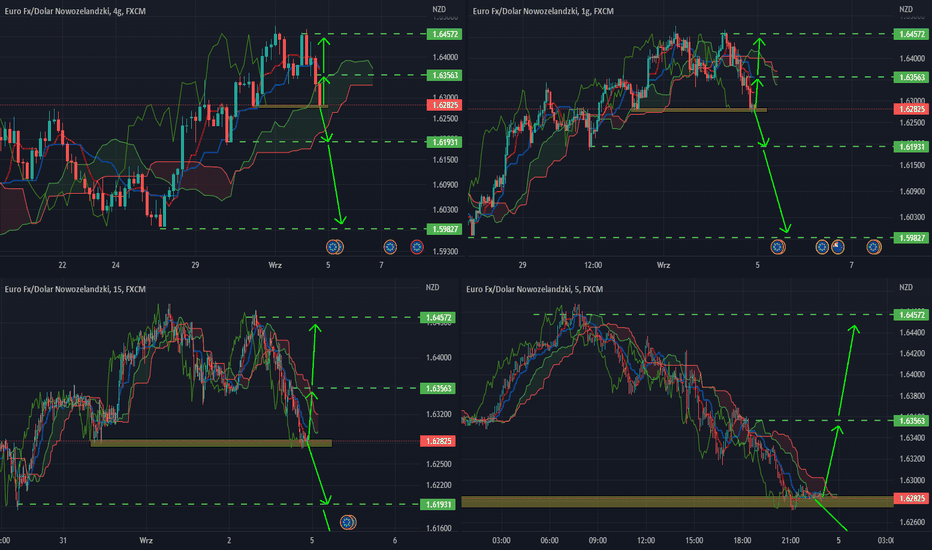This screenshot has height=550, width=932.
Task: Open the NZD currency selector on 1g chart
Action: pyautogui.click(x=906, y=10)
